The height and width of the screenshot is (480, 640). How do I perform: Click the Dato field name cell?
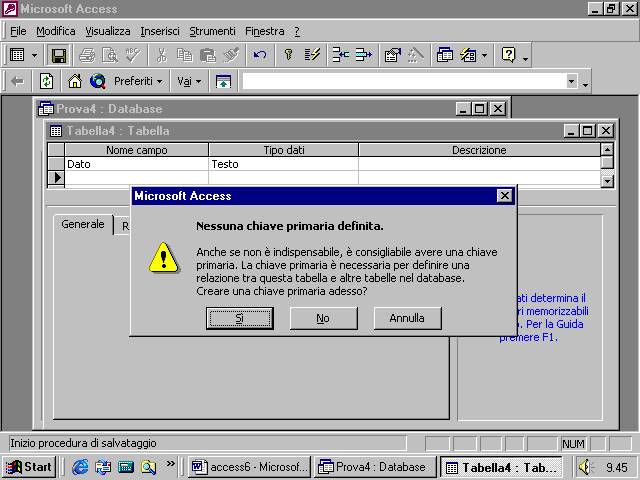pos(136,164)
